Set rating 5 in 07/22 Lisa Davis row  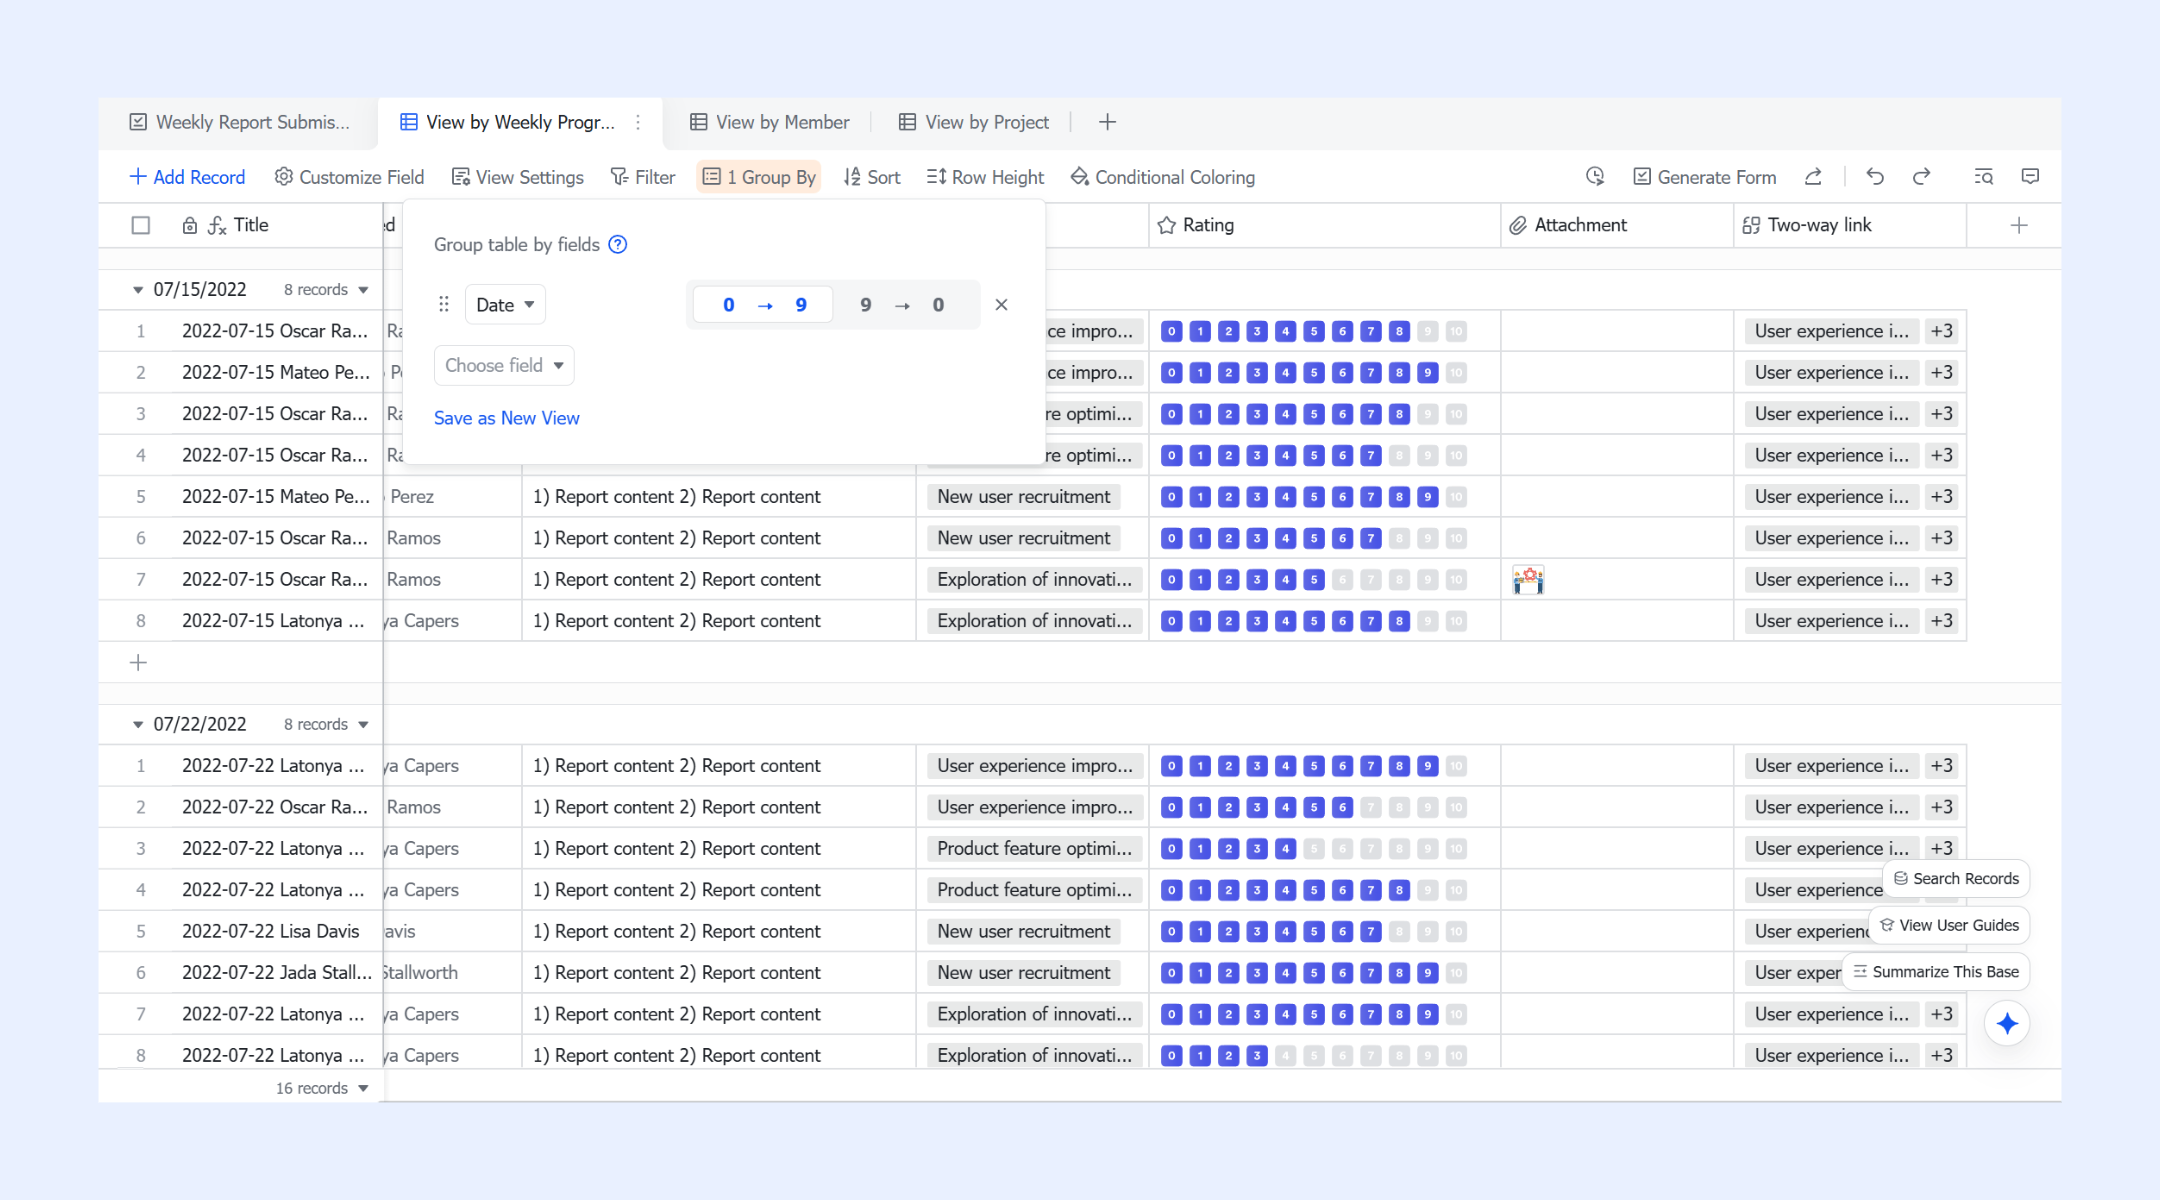(1314, 931)
